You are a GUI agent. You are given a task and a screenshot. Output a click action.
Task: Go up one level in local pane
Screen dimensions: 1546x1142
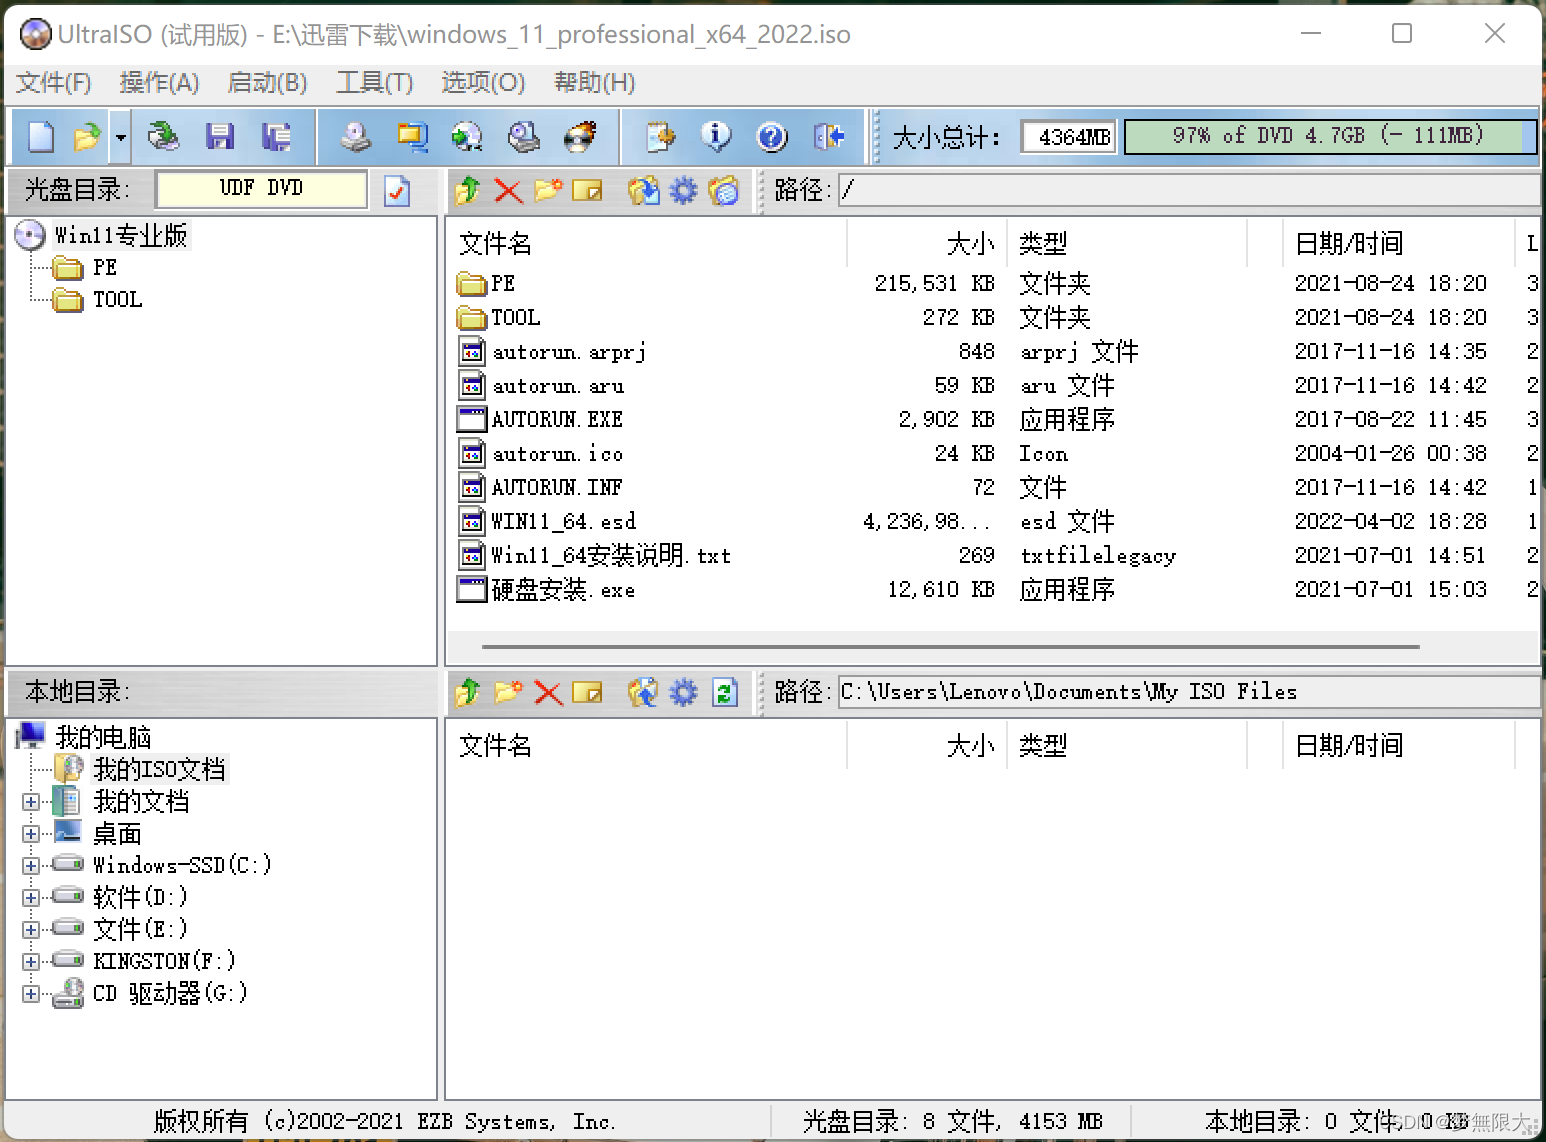click(x=467, y=692)
